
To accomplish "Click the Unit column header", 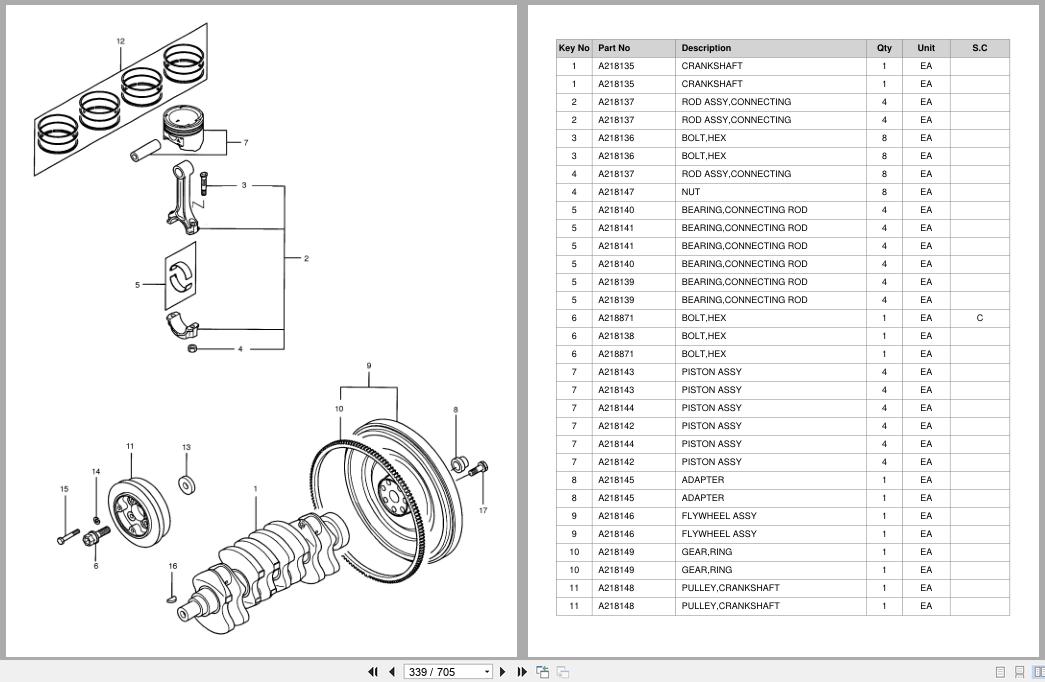I will [926, 48].
